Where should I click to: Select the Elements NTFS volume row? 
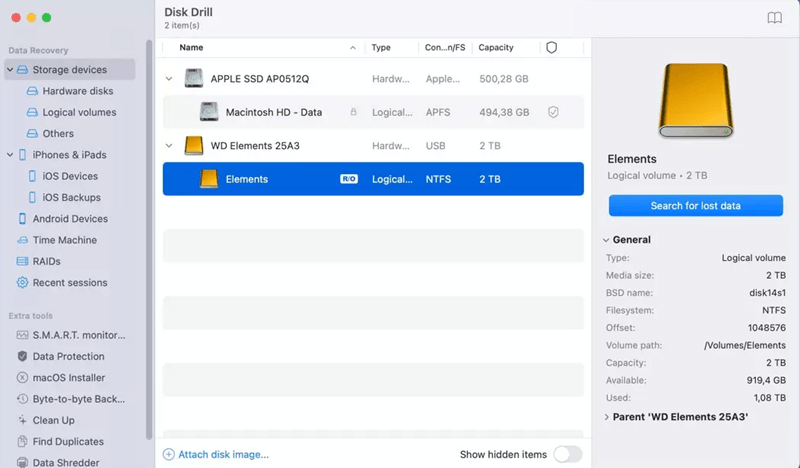coord(373,179)
